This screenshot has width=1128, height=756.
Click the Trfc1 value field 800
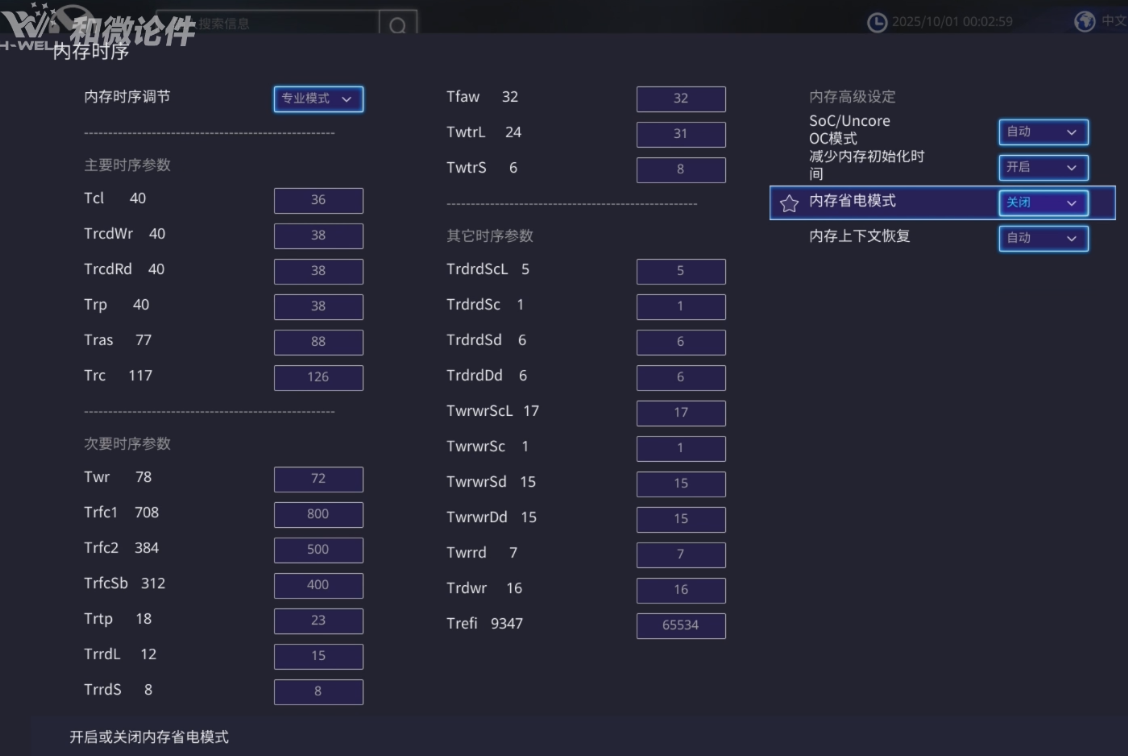[319, 514]
